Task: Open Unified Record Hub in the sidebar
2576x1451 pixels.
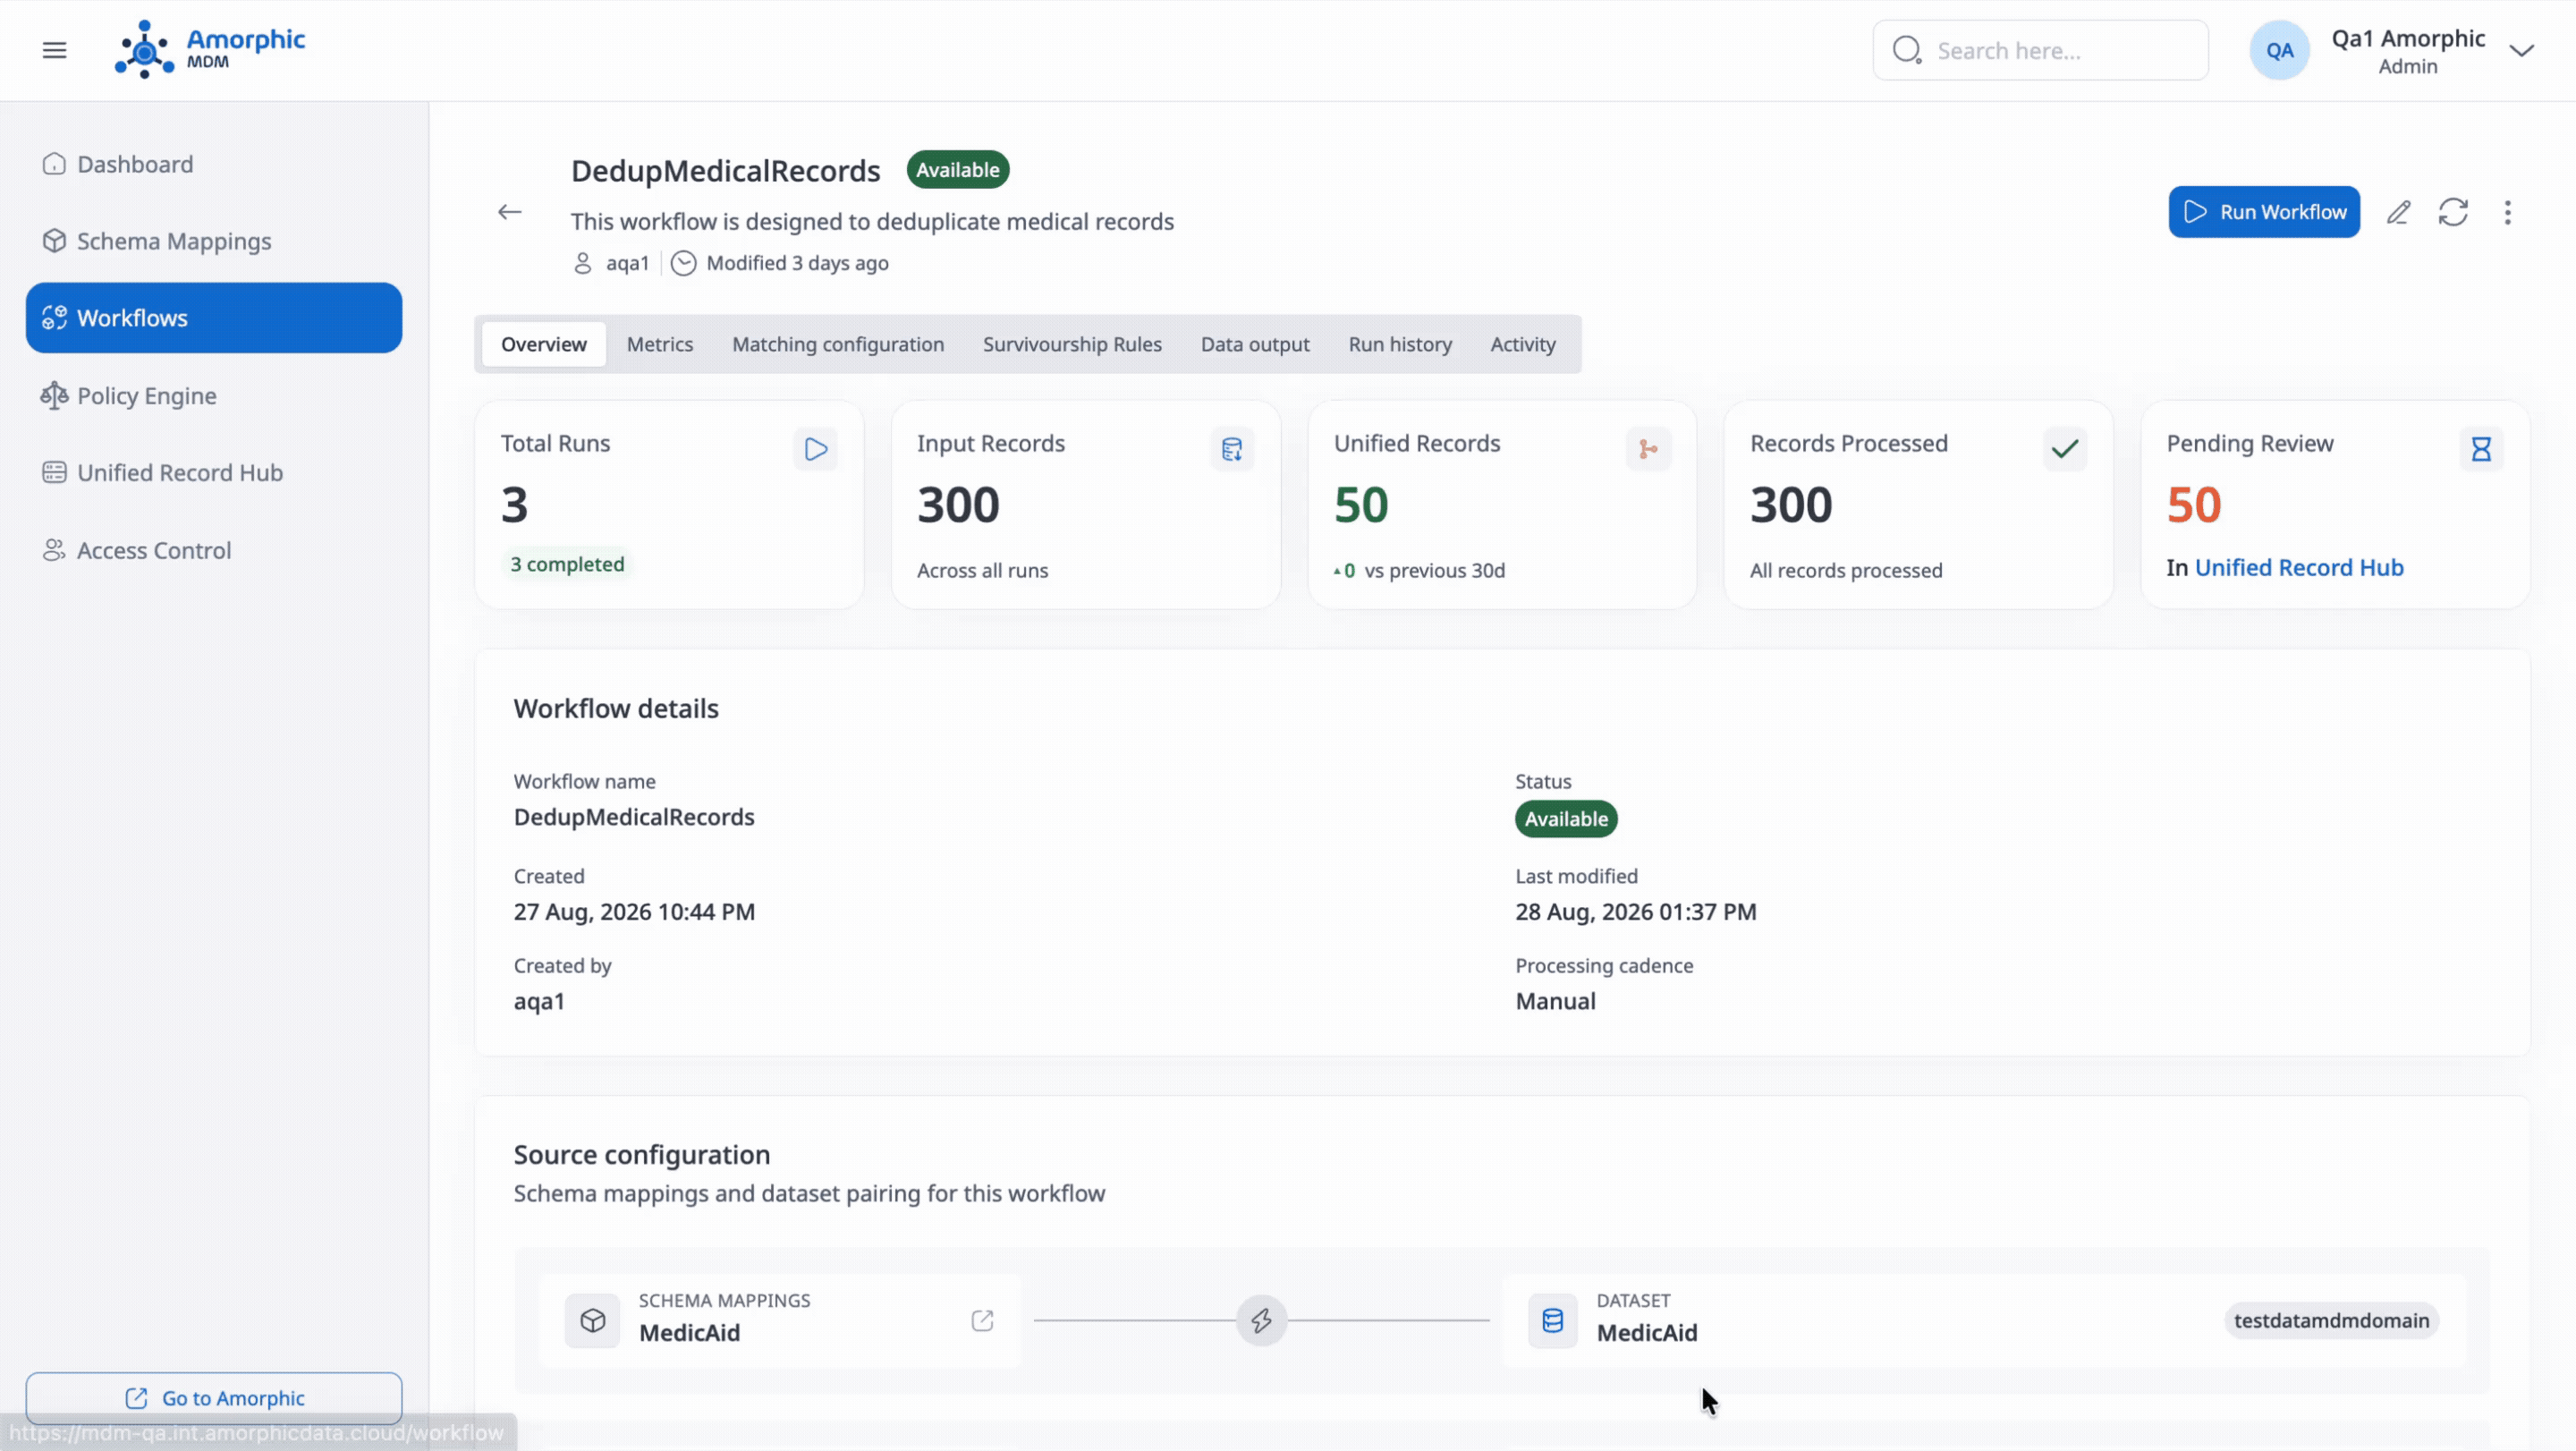Action: [x=214, y=473]
